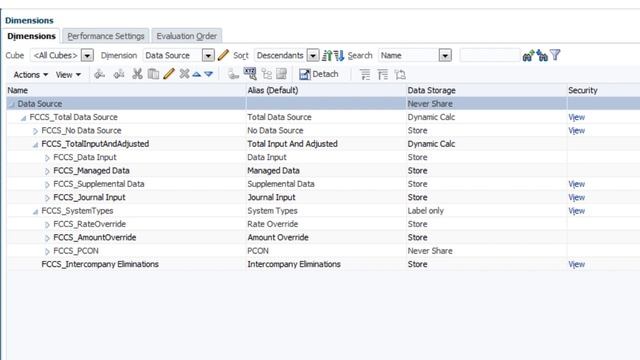Expand the FCCS_Managed Data node
The image size is (640, 360).
(x=47, y=171)
